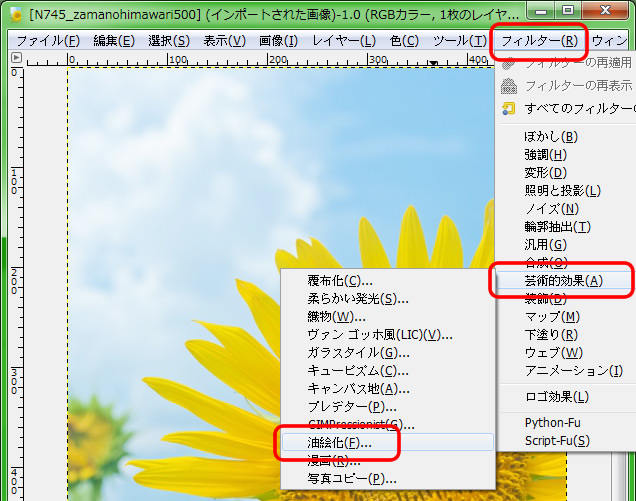Open the 選択(S) menu
Image resolution: width=636 pixels, height=501 pixels.
(x=169, y=41)
